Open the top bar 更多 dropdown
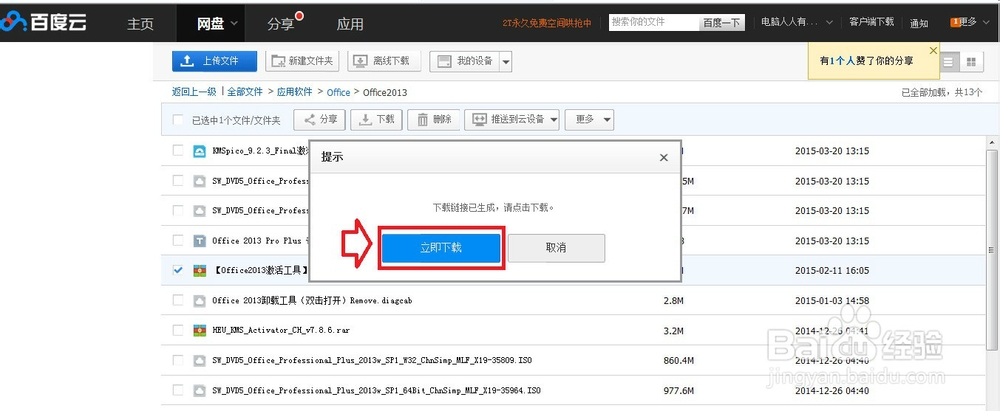 pos(972,22)
